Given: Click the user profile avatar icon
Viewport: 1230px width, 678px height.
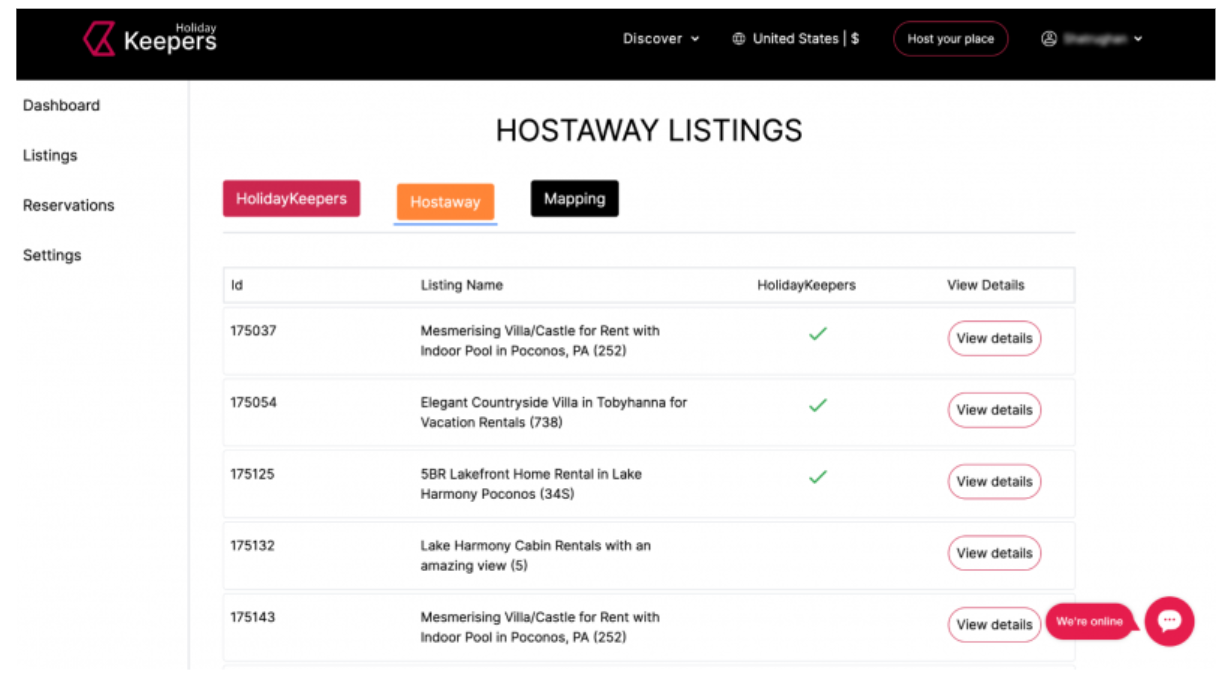Looking at the screenshot, I should [1049, 39].
